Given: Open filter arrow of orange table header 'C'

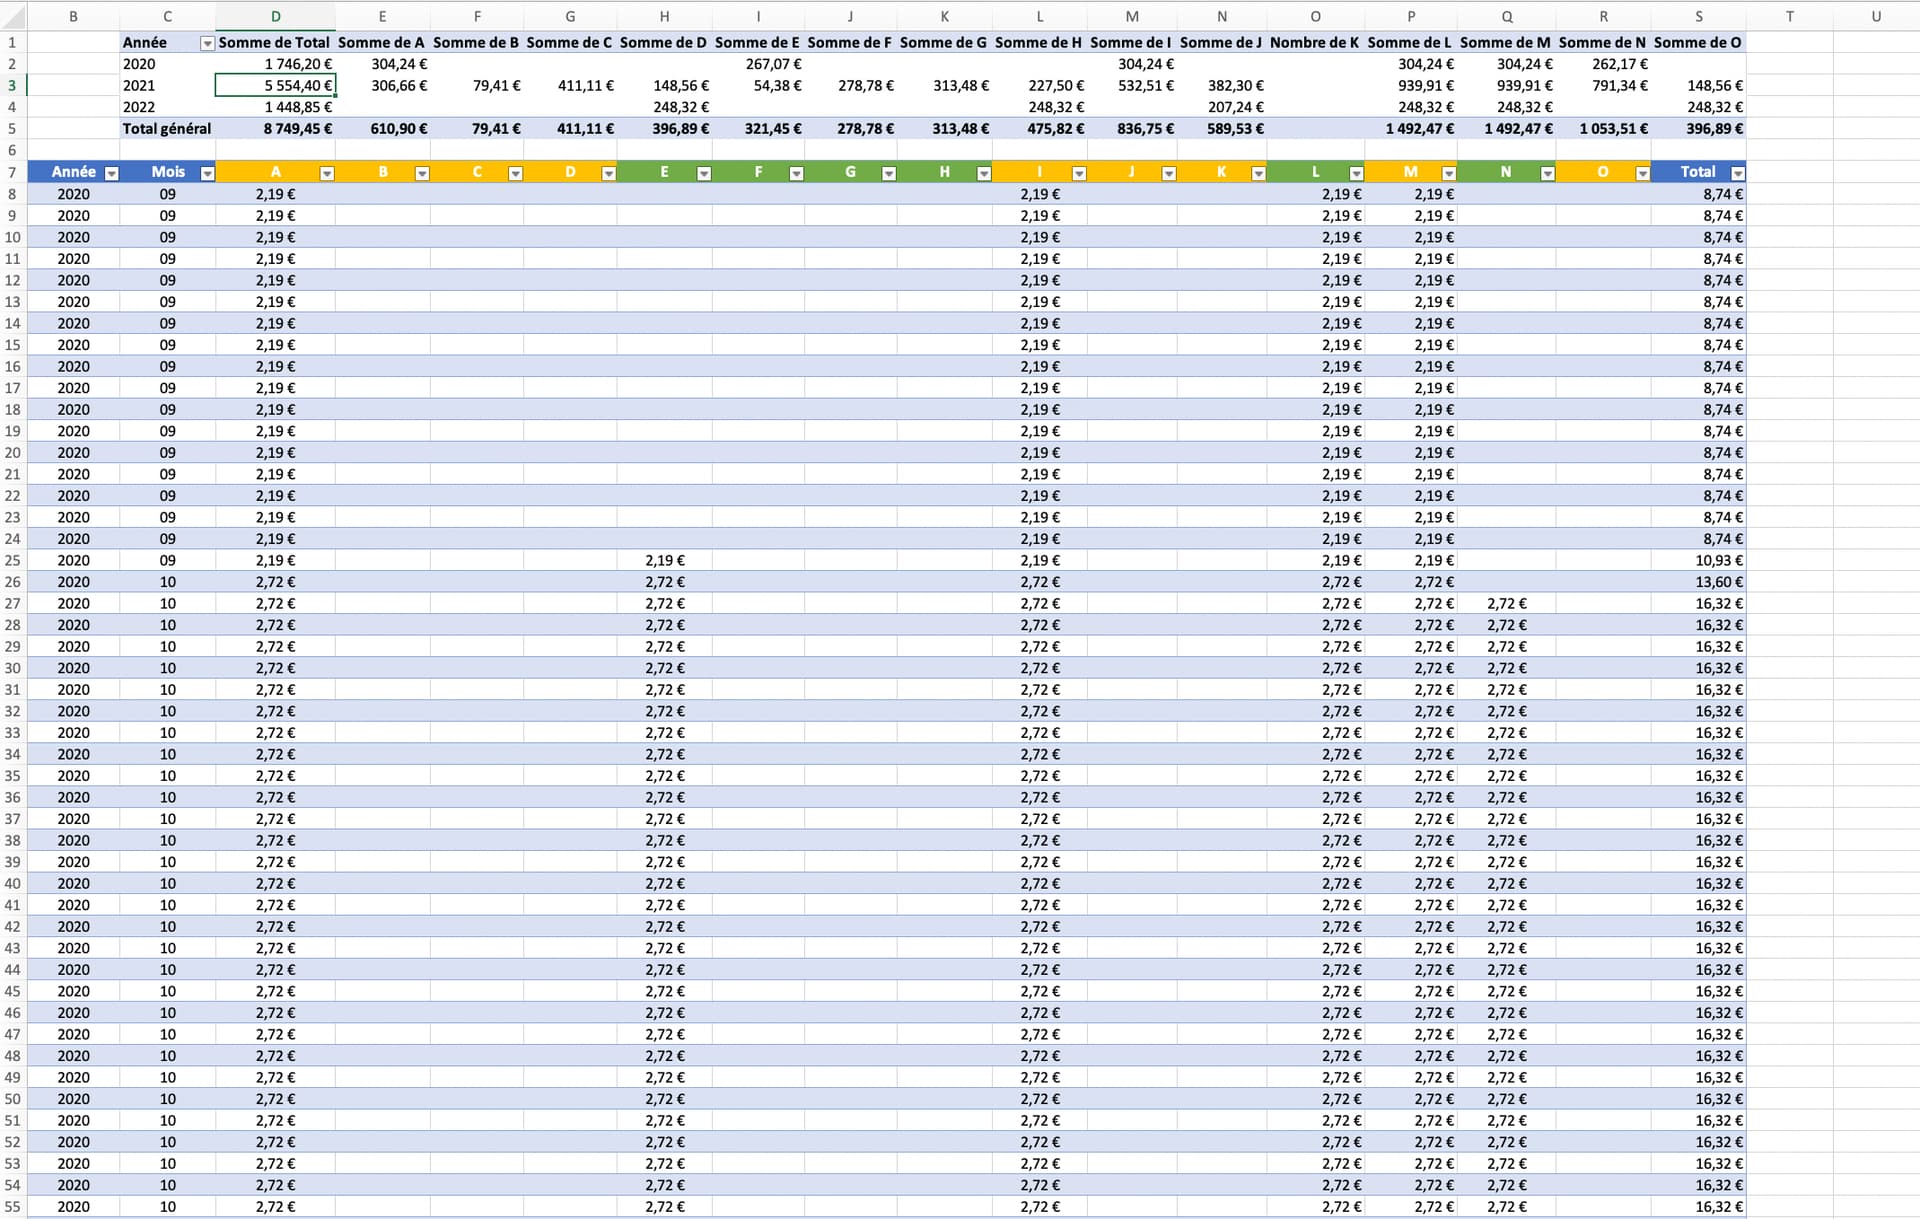Looking at the screenshot, I should pos(515,174).
